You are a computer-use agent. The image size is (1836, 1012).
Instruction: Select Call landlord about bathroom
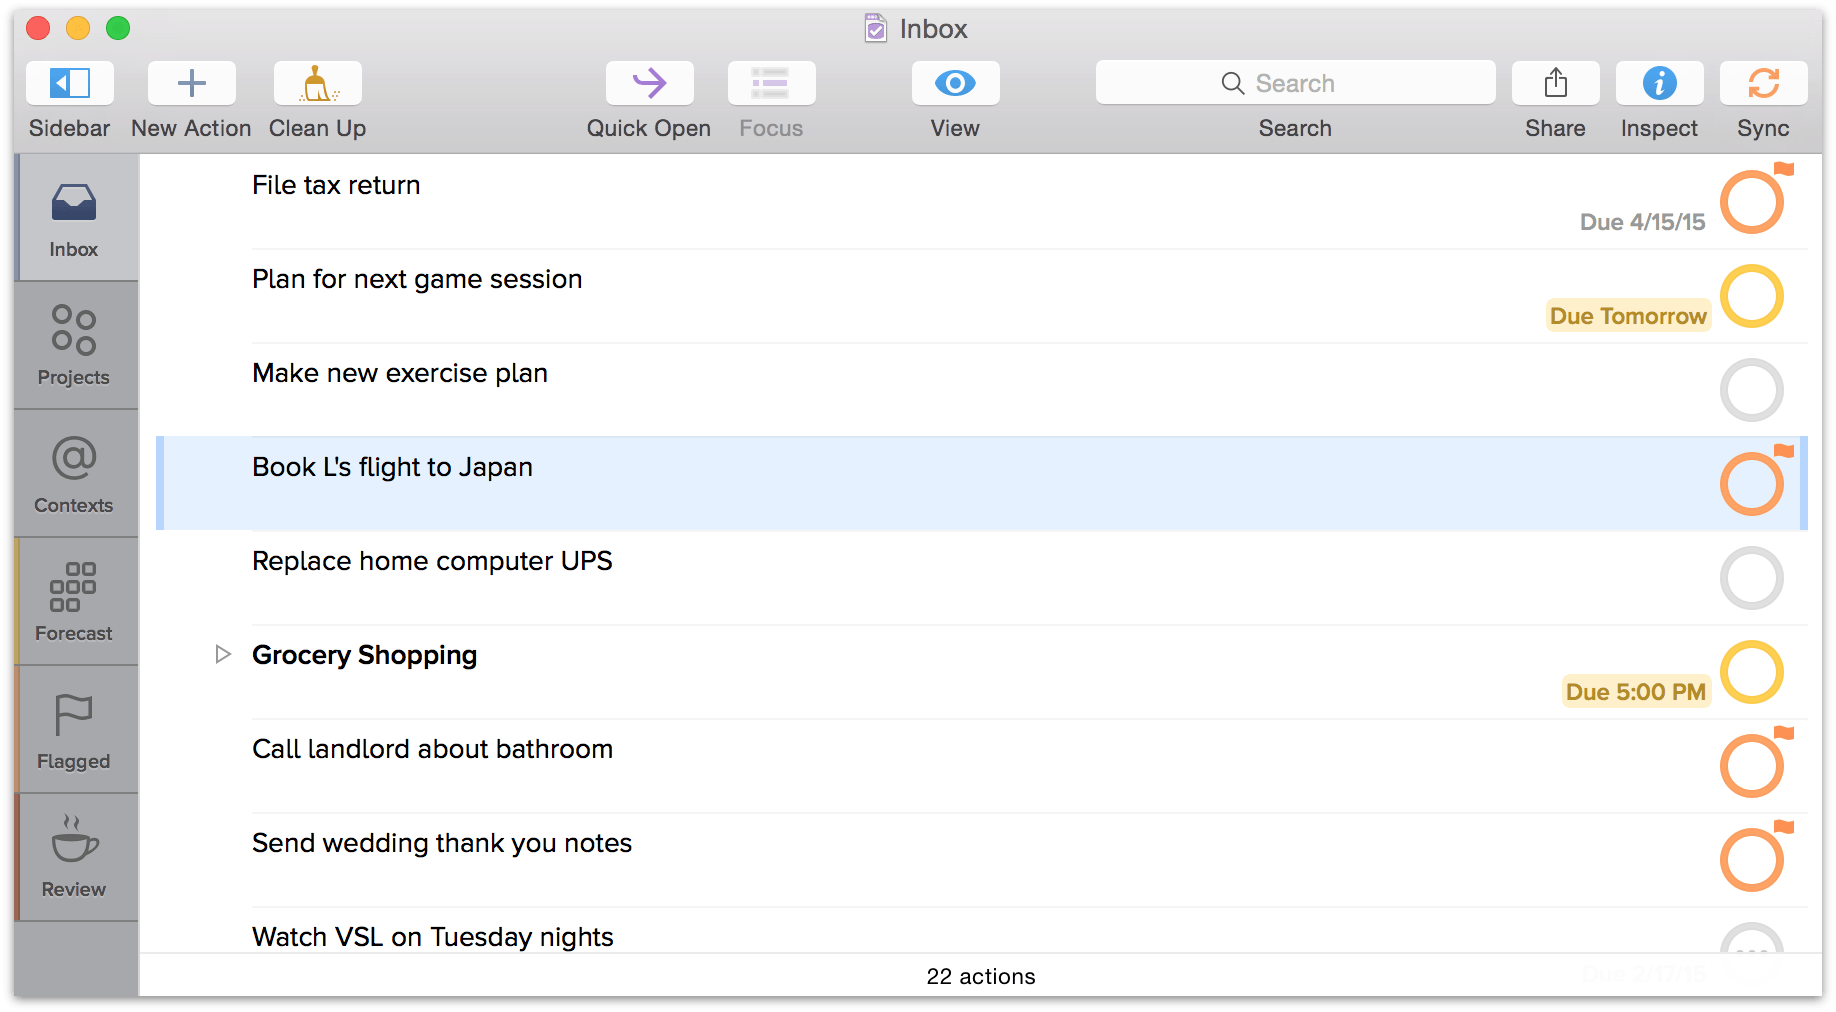tap(432, 749)
